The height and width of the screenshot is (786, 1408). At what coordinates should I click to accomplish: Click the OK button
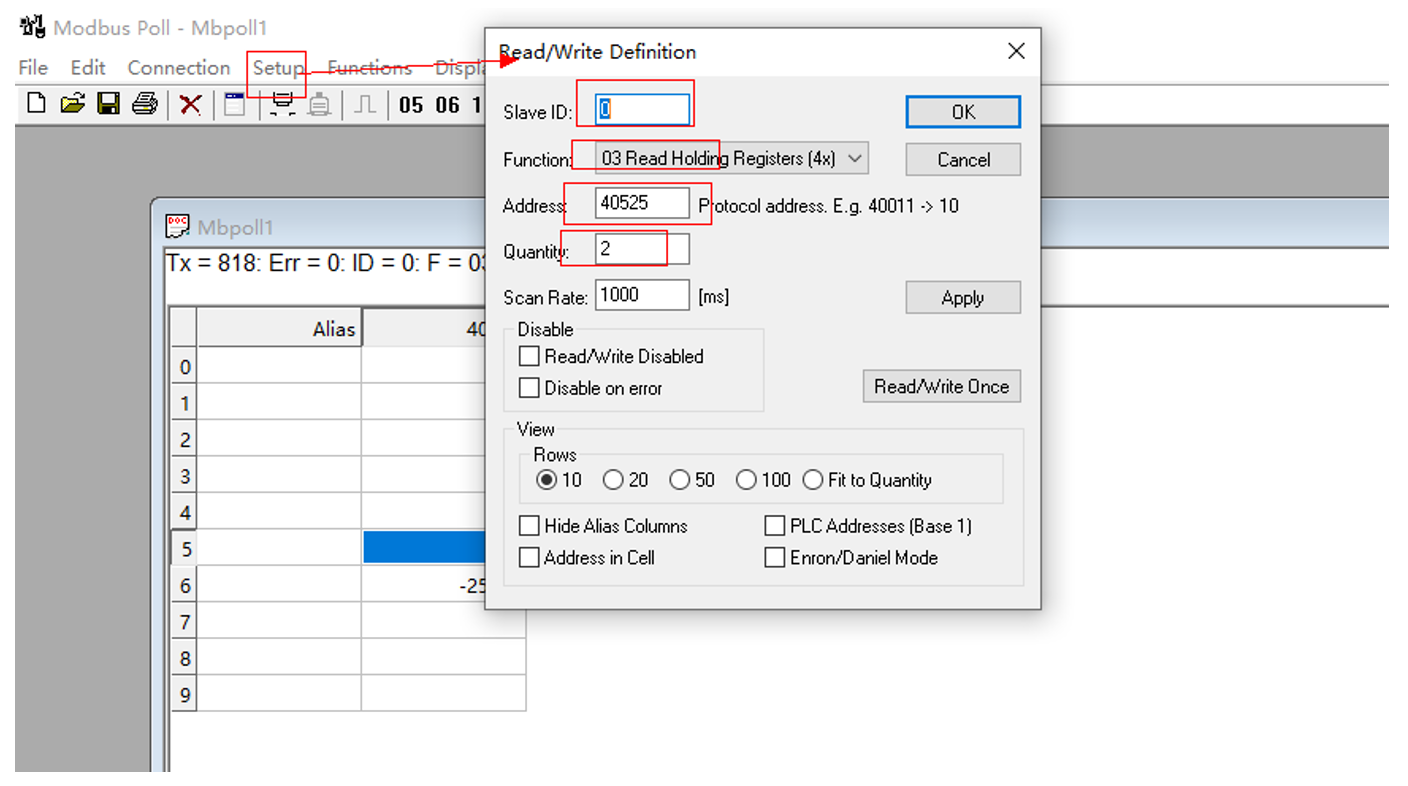coord(963,112)
